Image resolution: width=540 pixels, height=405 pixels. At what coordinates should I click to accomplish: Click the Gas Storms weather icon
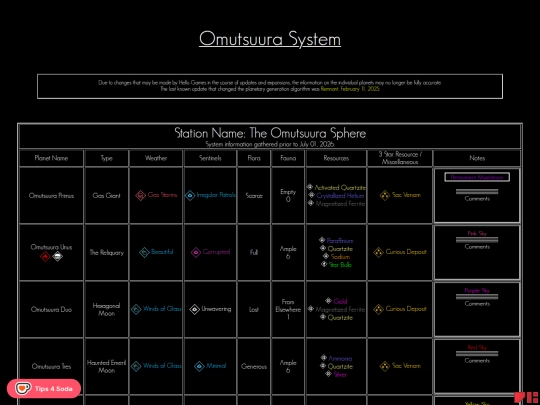[141, 196]
